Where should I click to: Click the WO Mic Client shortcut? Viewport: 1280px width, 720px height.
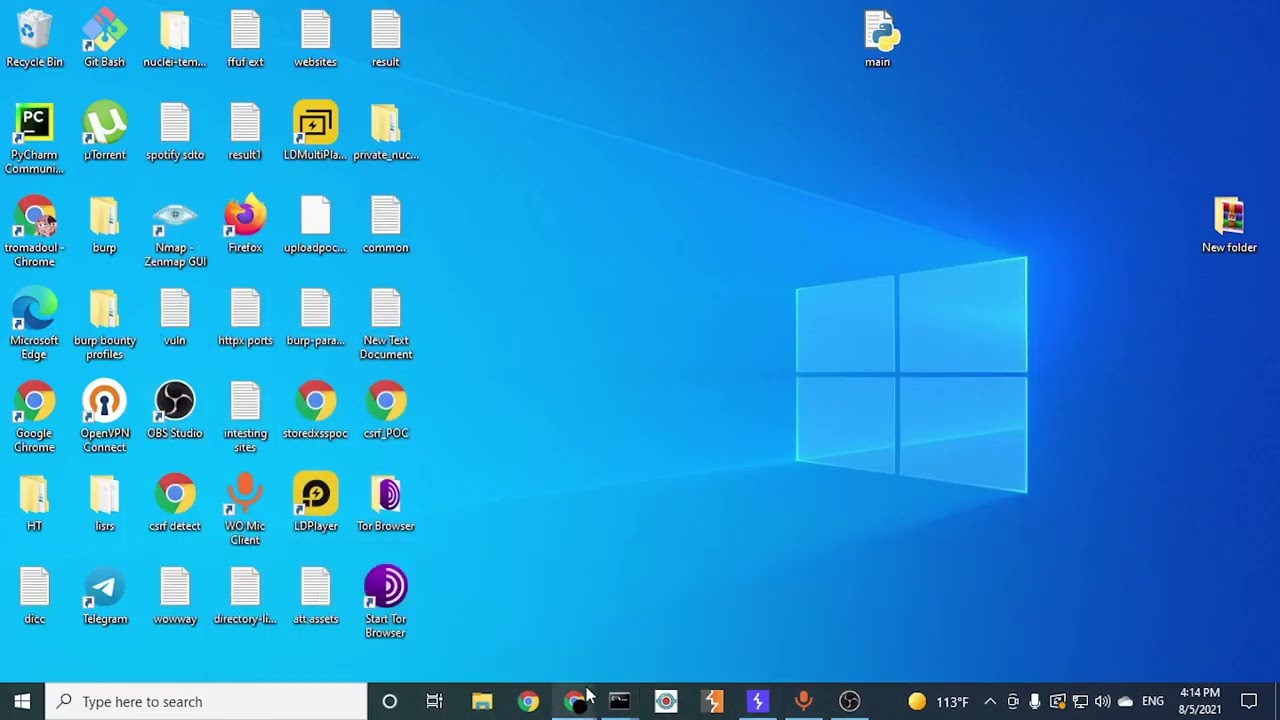pyautogui.click(x=245, y=511)
